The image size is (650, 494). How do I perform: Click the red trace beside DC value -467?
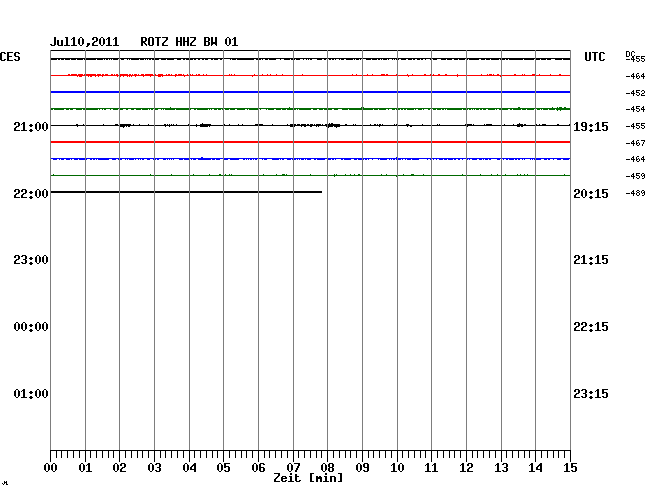point(310,142)
